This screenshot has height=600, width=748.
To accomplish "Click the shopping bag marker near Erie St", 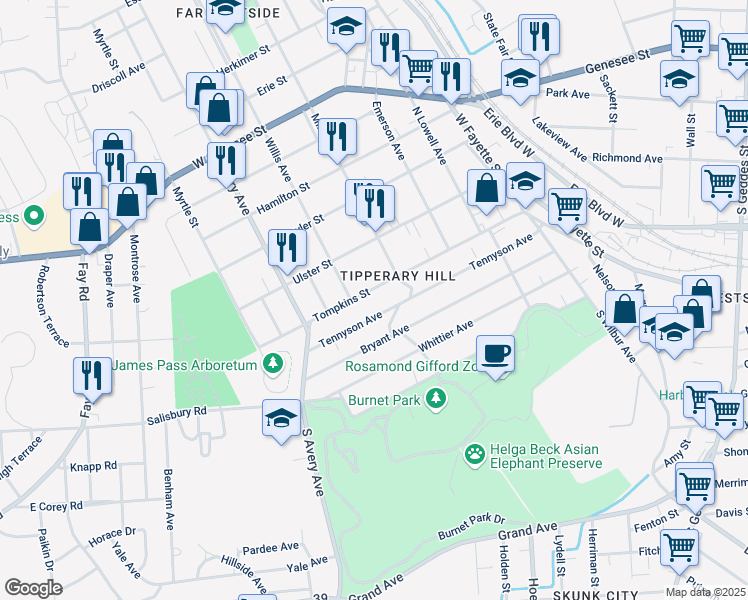I will click(x=218, y=109).
